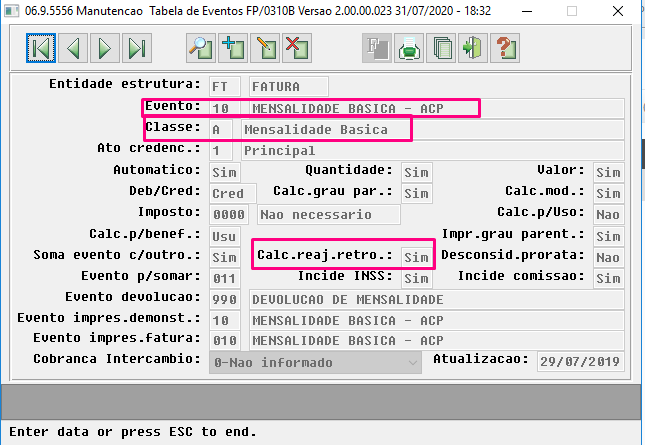This screenshot has height=445, width=645.
Task: Click the Ato credenc. field 1
Action: (x=221, y=151)
